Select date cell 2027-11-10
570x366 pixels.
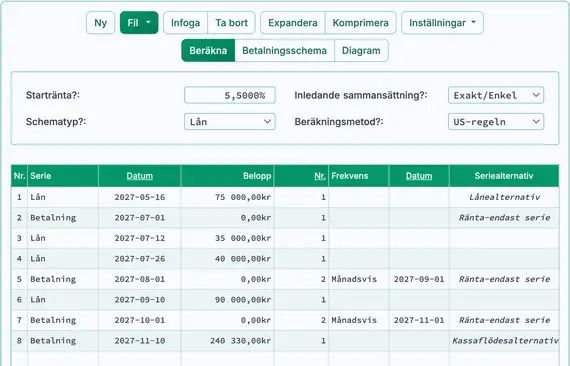pos(140,341)
